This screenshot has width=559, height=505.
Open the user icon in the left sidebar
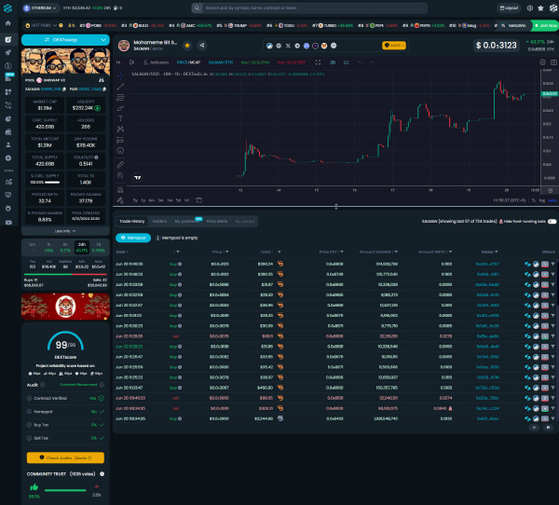[x=8, y=145]
